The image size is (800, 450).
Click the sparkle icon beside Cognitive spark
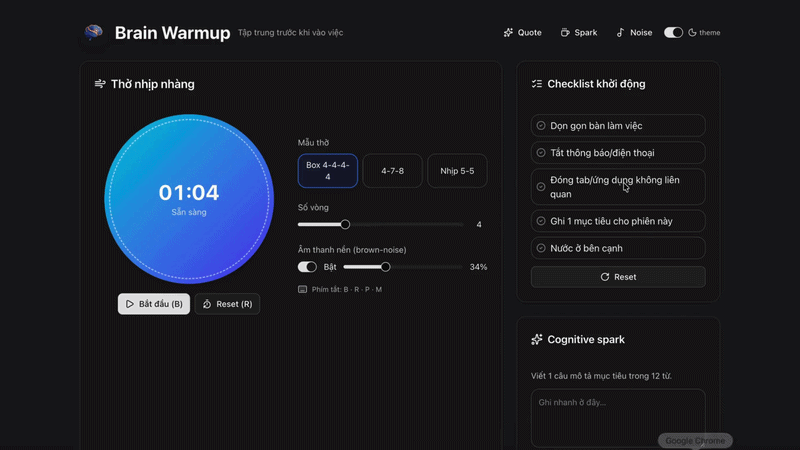(x=537, y=339)
